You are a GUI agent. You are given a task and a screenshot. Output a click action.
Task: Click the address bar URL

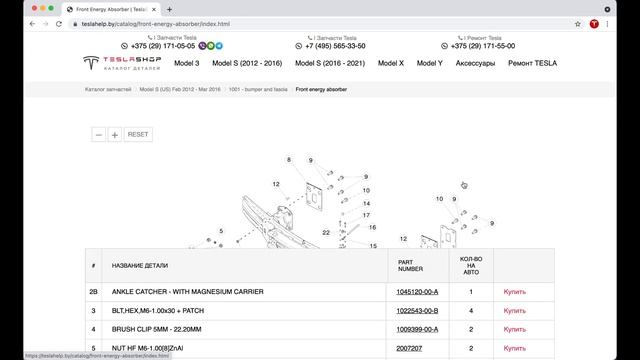pos(156,24)
